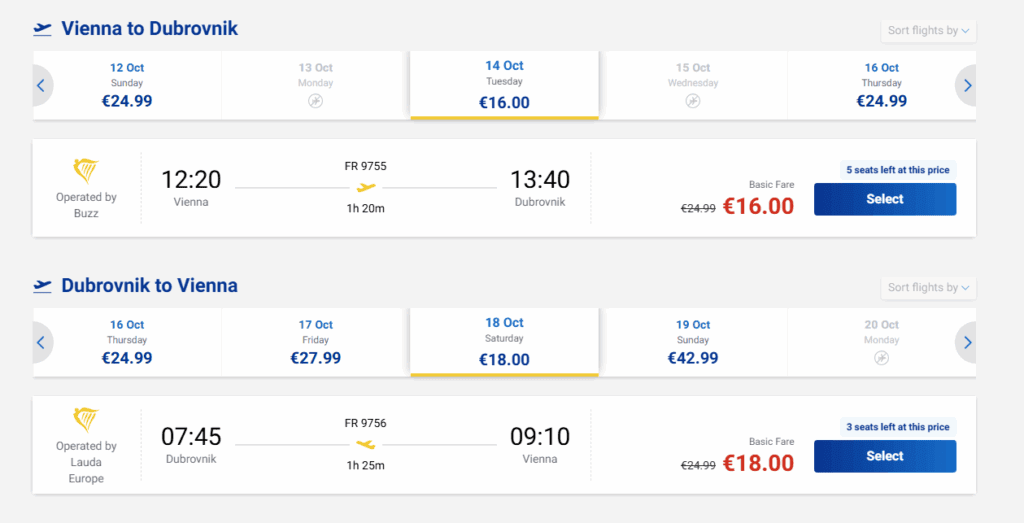Click the Ryanair harp logo for Buzz flight
This screenshot has width=1024, height=523.
point(86,170)
